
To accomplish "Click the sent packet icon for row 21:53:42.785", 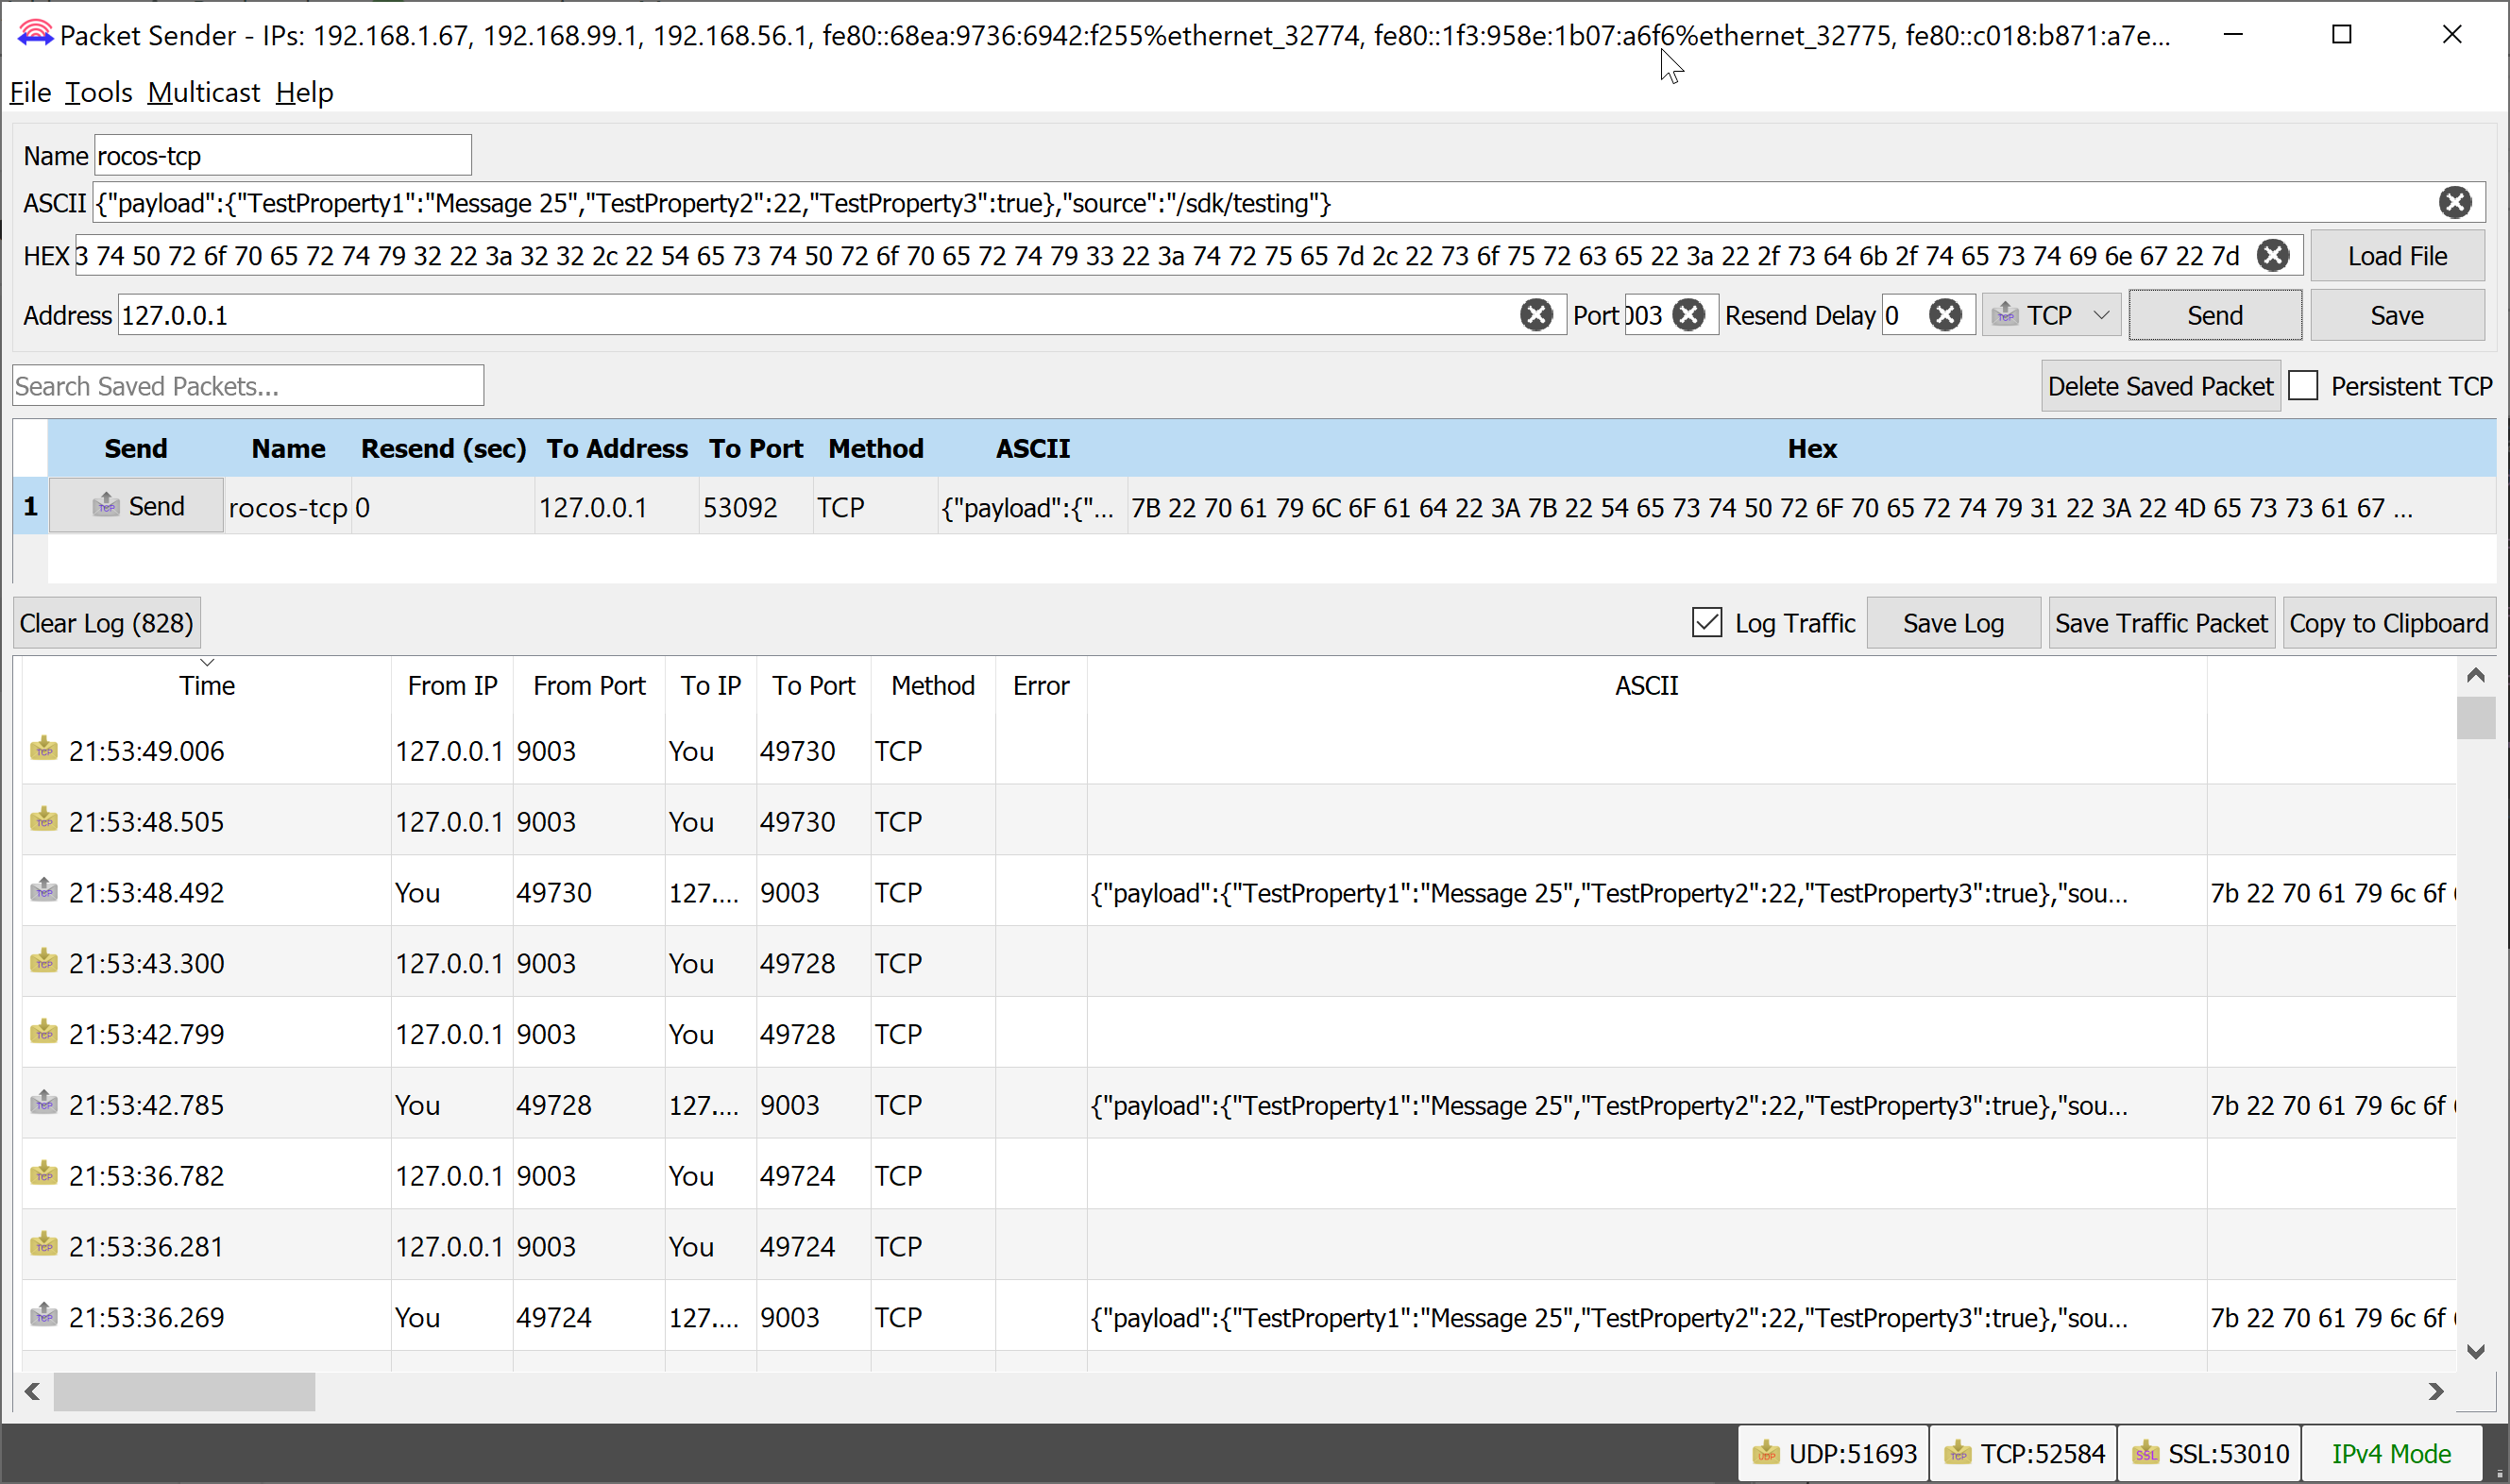I will coord(44,1102).
